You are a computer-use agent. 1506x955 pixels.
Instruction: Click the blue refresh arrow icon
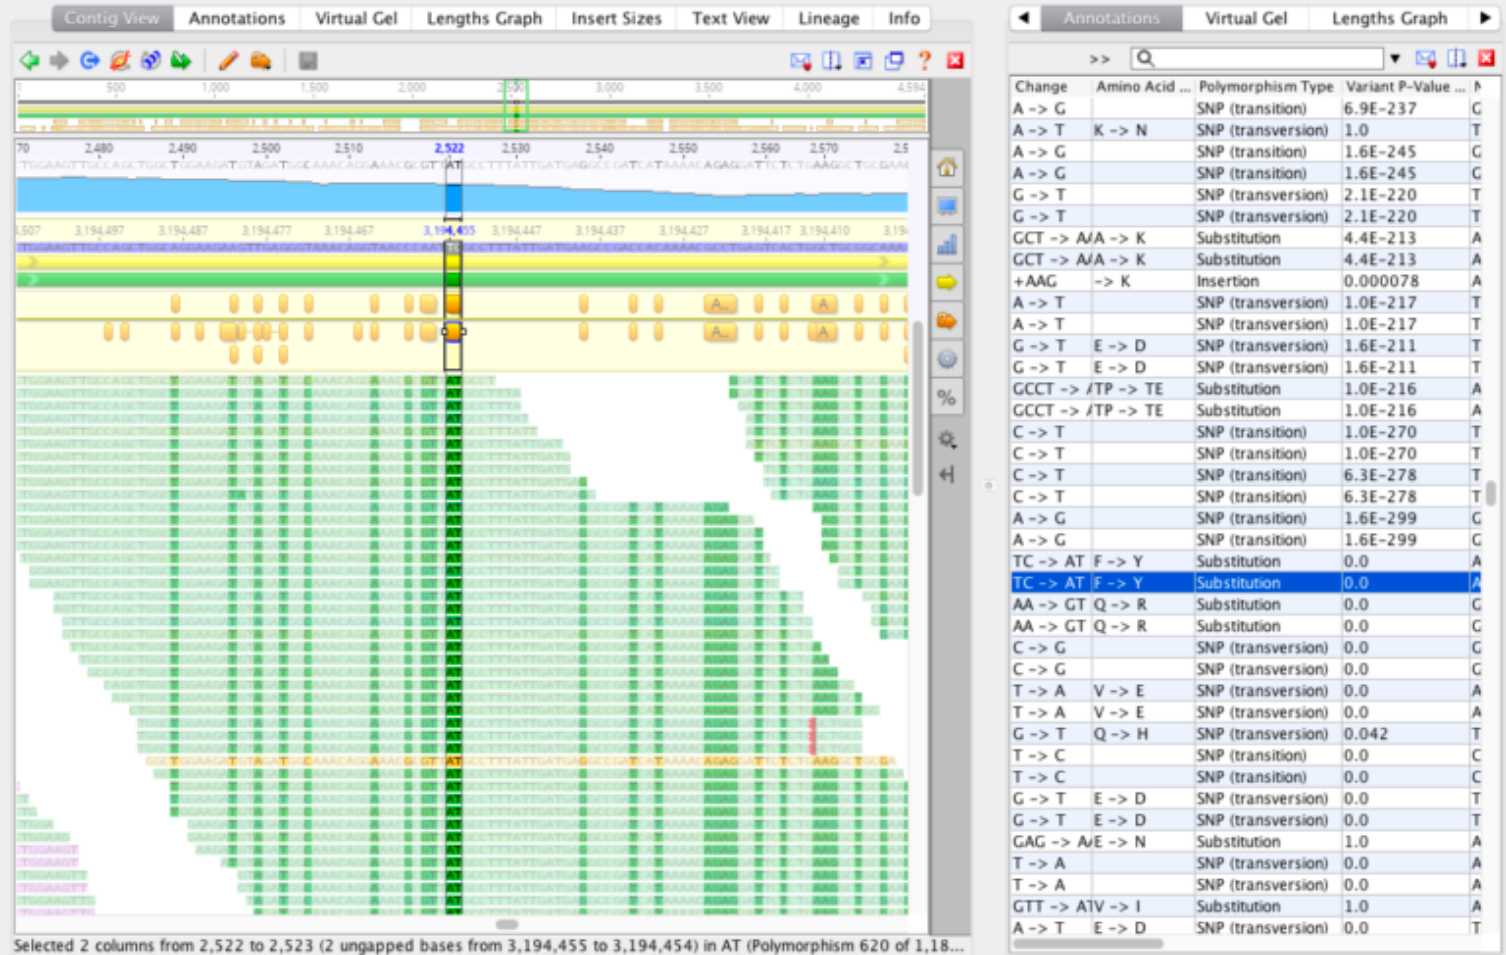(90, 61)
